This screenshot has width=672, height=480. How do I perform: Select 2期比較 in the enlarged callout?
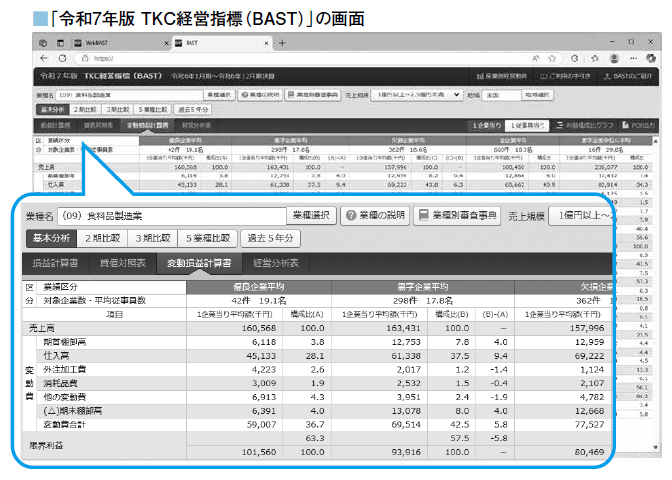(x=102, y=238)
